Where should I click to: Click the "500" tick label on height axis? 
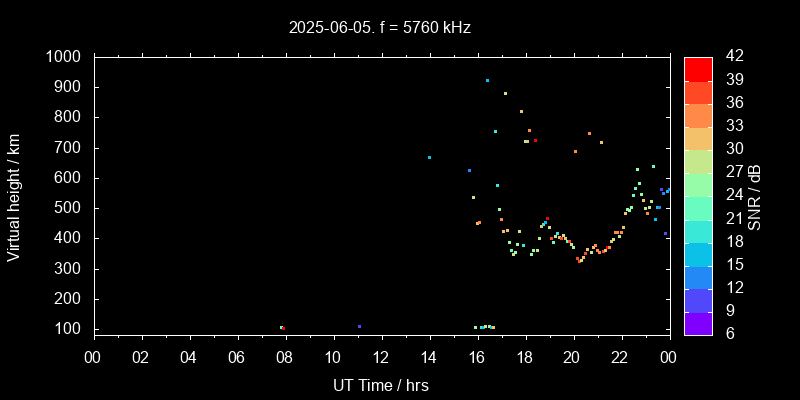click(70, 208)
